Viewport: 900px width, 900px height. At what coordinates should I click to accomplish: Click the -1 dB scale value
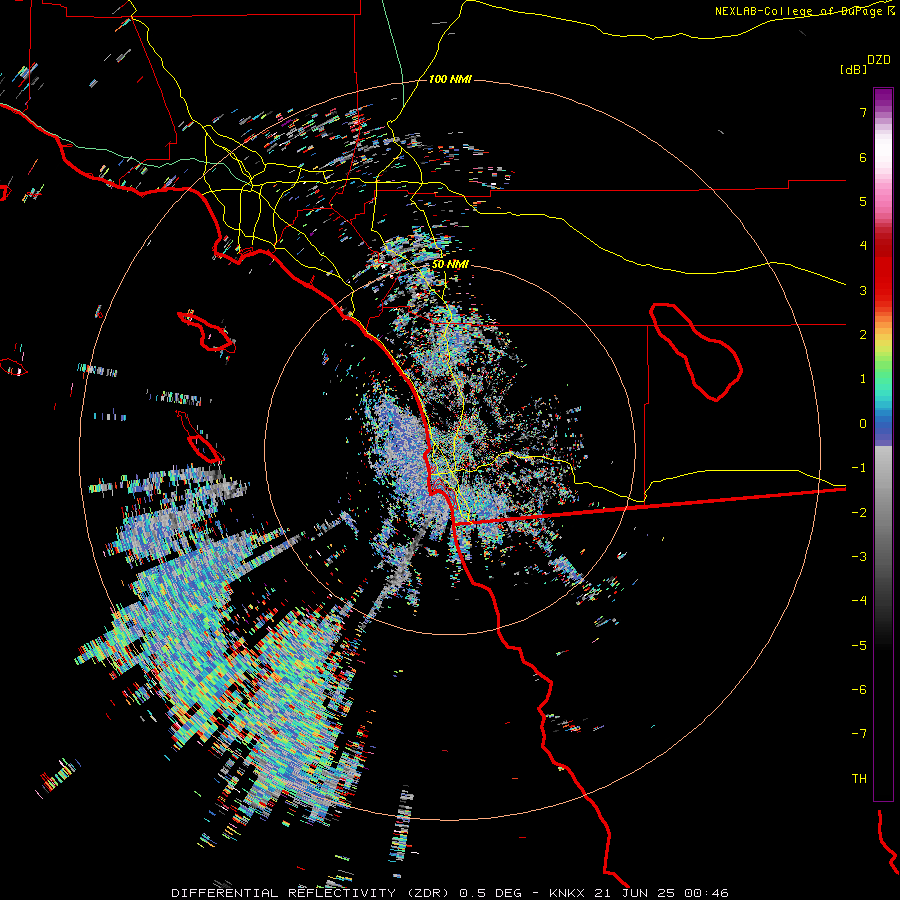(859, 468)
